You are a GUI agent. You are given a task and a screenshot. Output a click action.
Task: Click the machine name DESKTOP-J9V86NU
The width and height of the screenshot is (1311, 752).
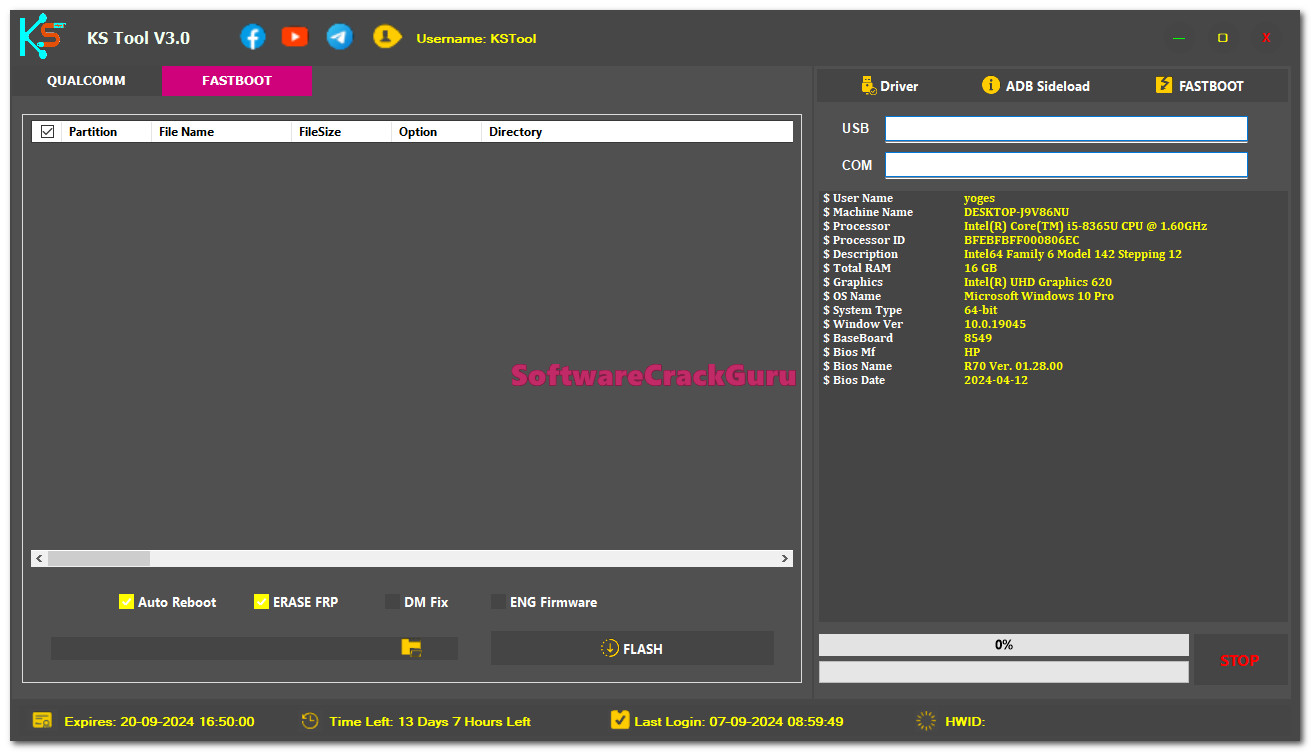(x=1016, y=212)
